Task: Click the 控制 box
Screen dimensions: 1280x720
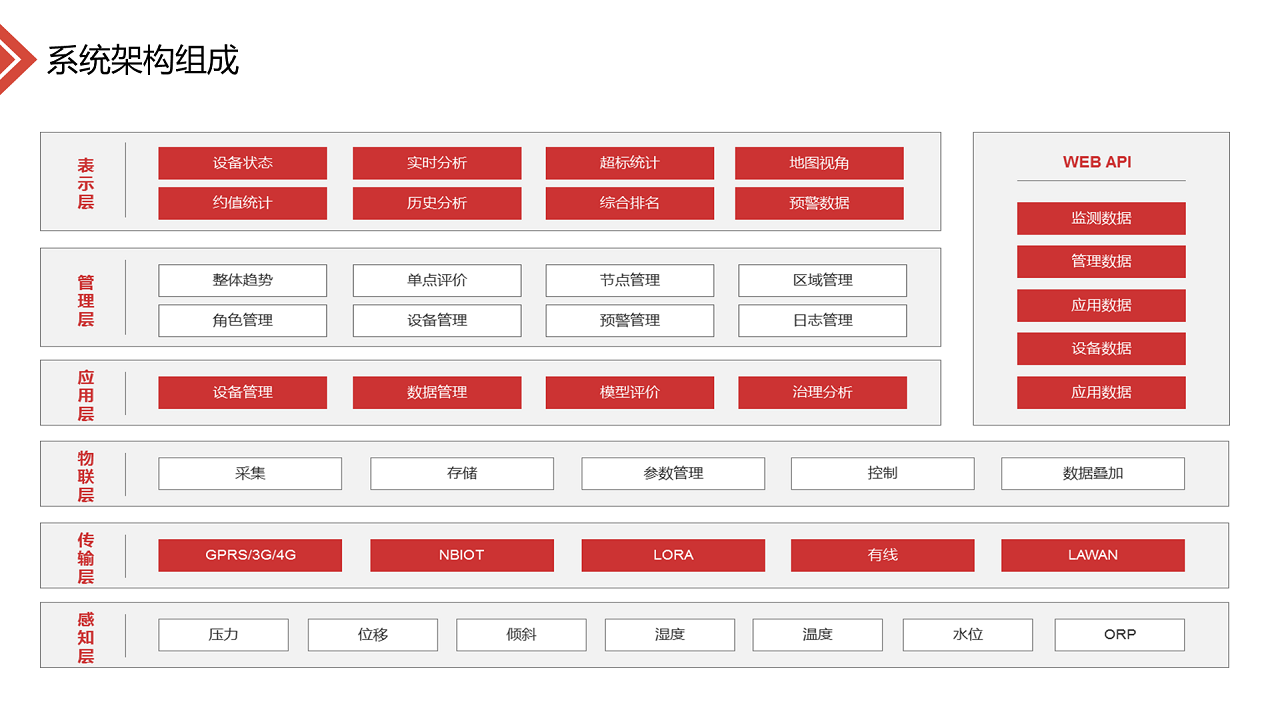Action: 883,473
